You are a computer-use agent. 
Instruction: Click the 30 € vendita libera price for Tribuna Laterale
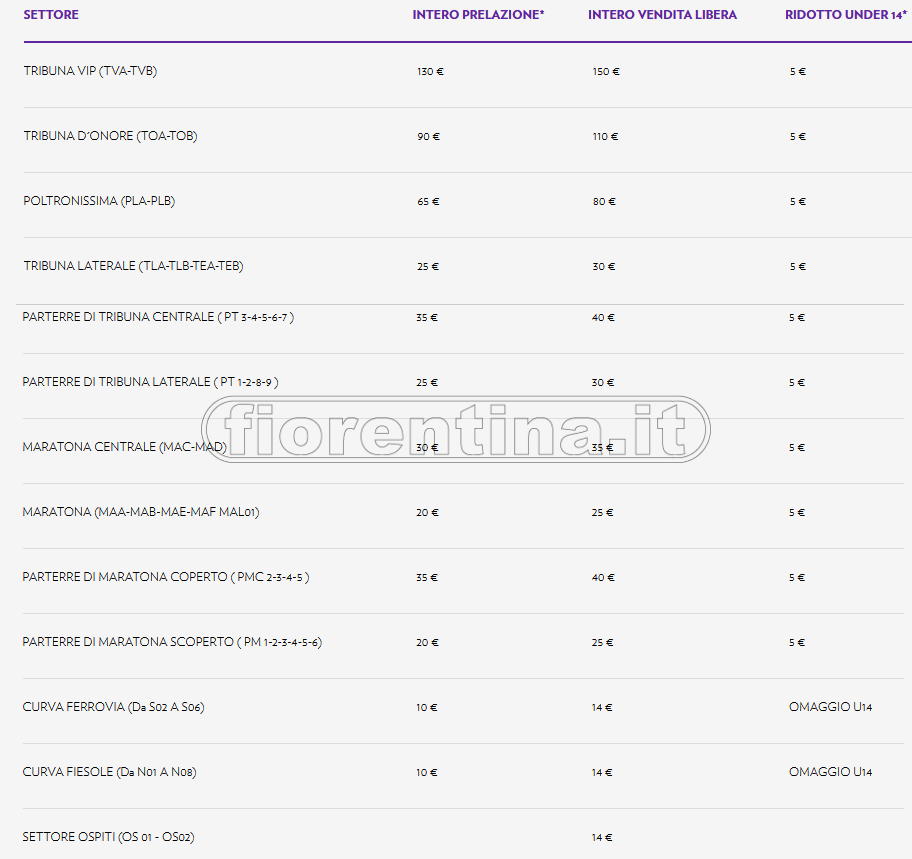(x=604, y=267)
